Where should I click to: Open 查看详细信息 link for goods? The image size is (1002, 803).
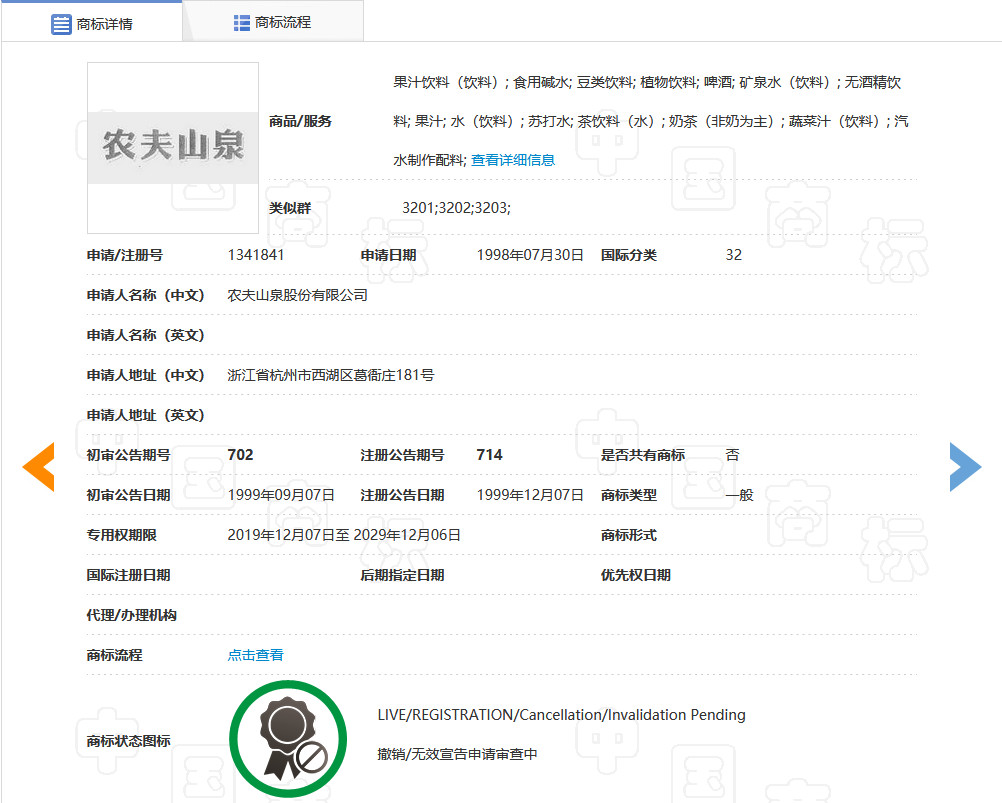click(513, 160)
